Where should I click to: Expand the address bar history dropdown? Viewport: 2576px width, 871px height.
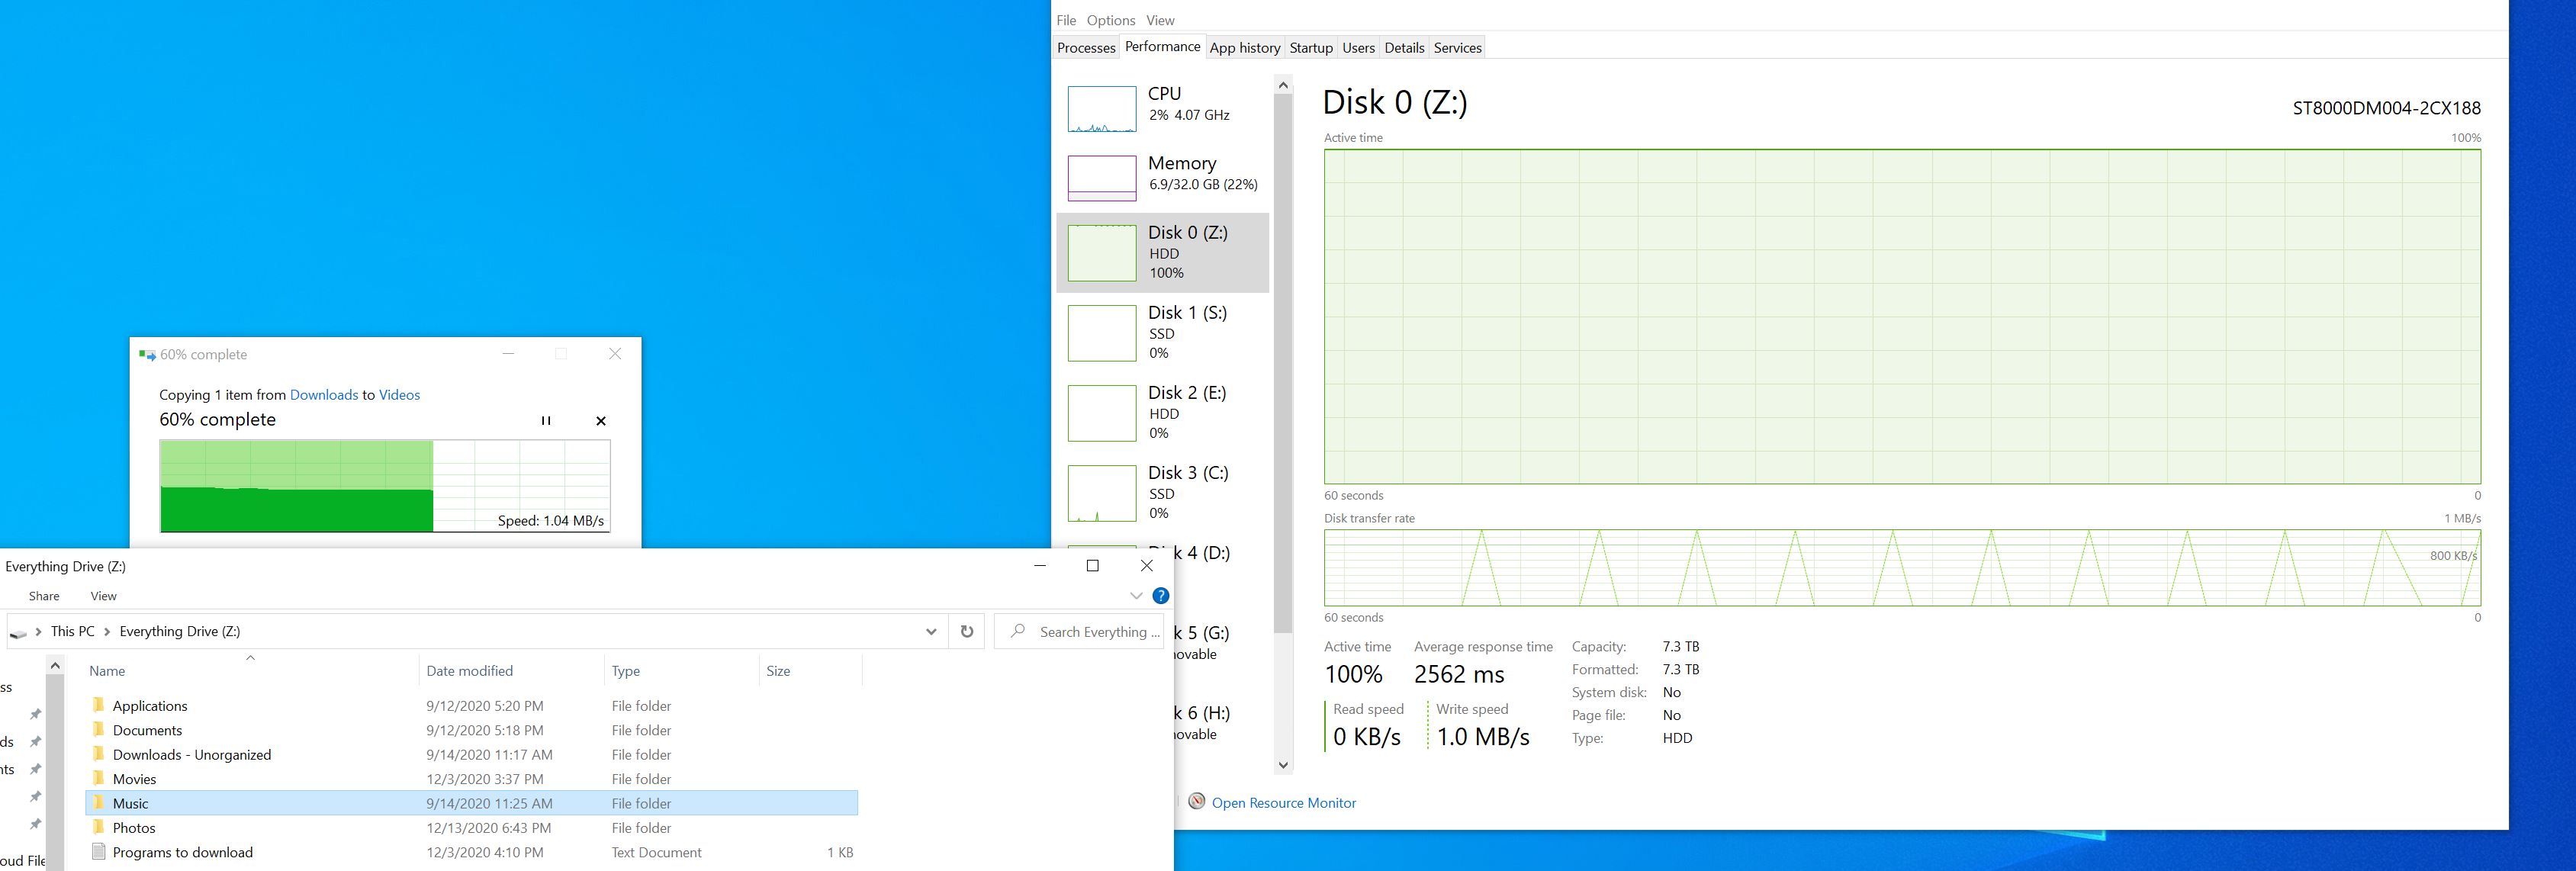tap(931, 631)
